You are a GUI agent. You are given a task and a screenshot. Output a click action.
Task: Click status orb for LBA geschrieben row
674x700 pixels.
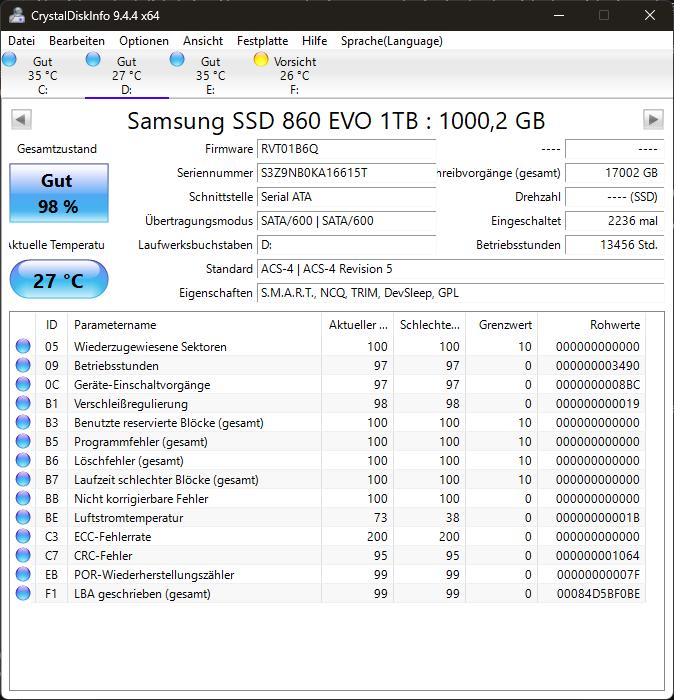click(23, 593)
